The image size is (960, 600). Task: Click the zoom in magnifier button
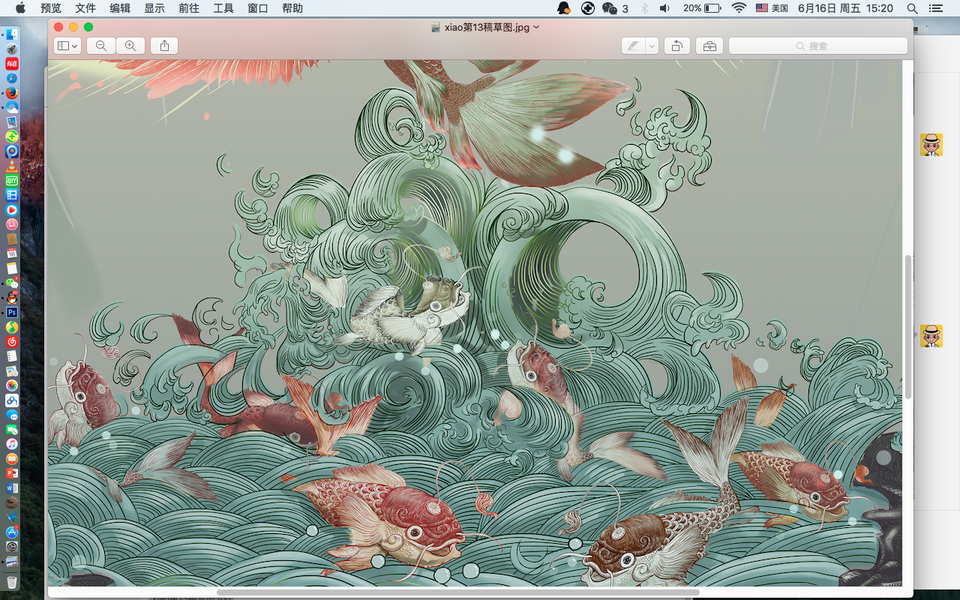(130, 46)
